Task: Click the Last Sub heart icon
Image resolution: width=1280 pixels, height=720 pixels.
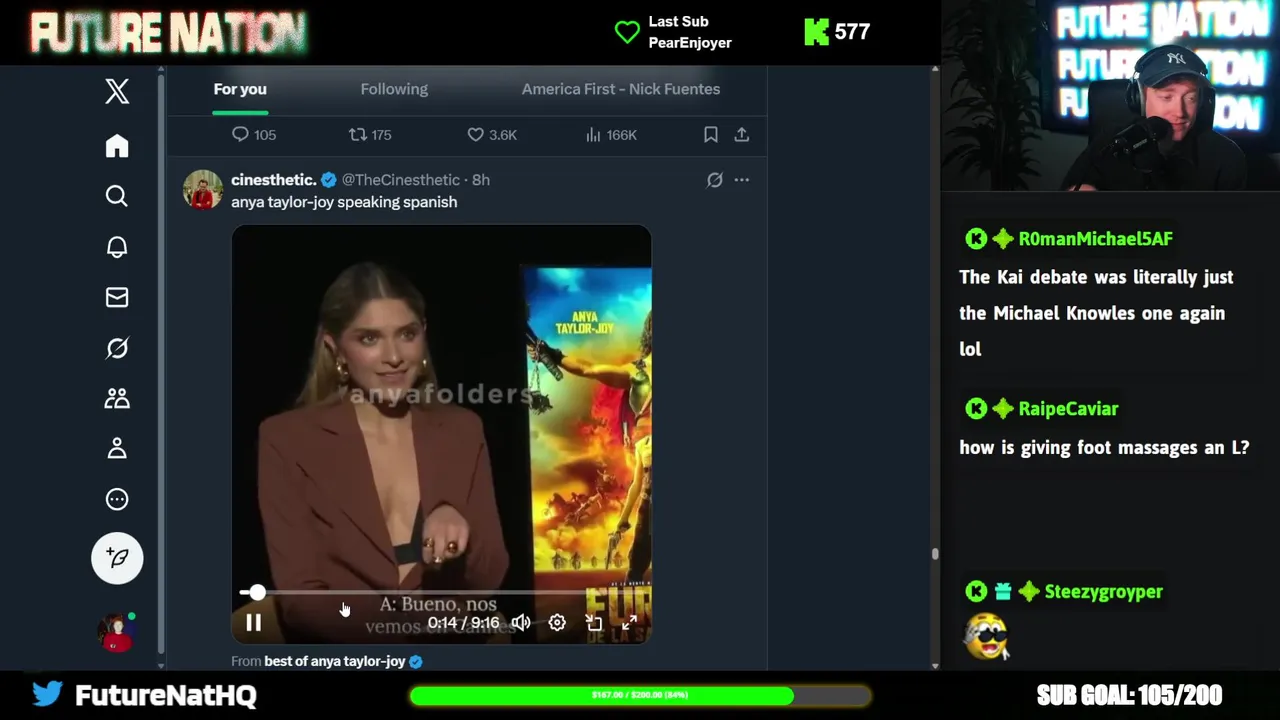Action: click(x=627, y=32)
